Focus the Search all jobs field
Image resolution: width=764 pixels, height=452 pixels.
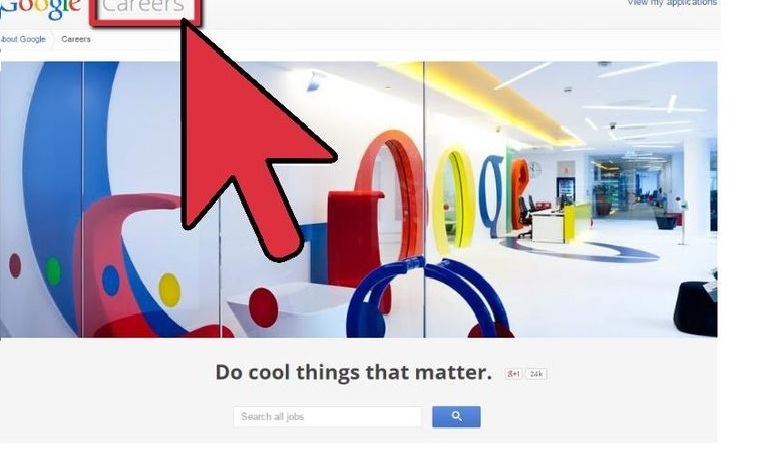[x=327, y=417]
